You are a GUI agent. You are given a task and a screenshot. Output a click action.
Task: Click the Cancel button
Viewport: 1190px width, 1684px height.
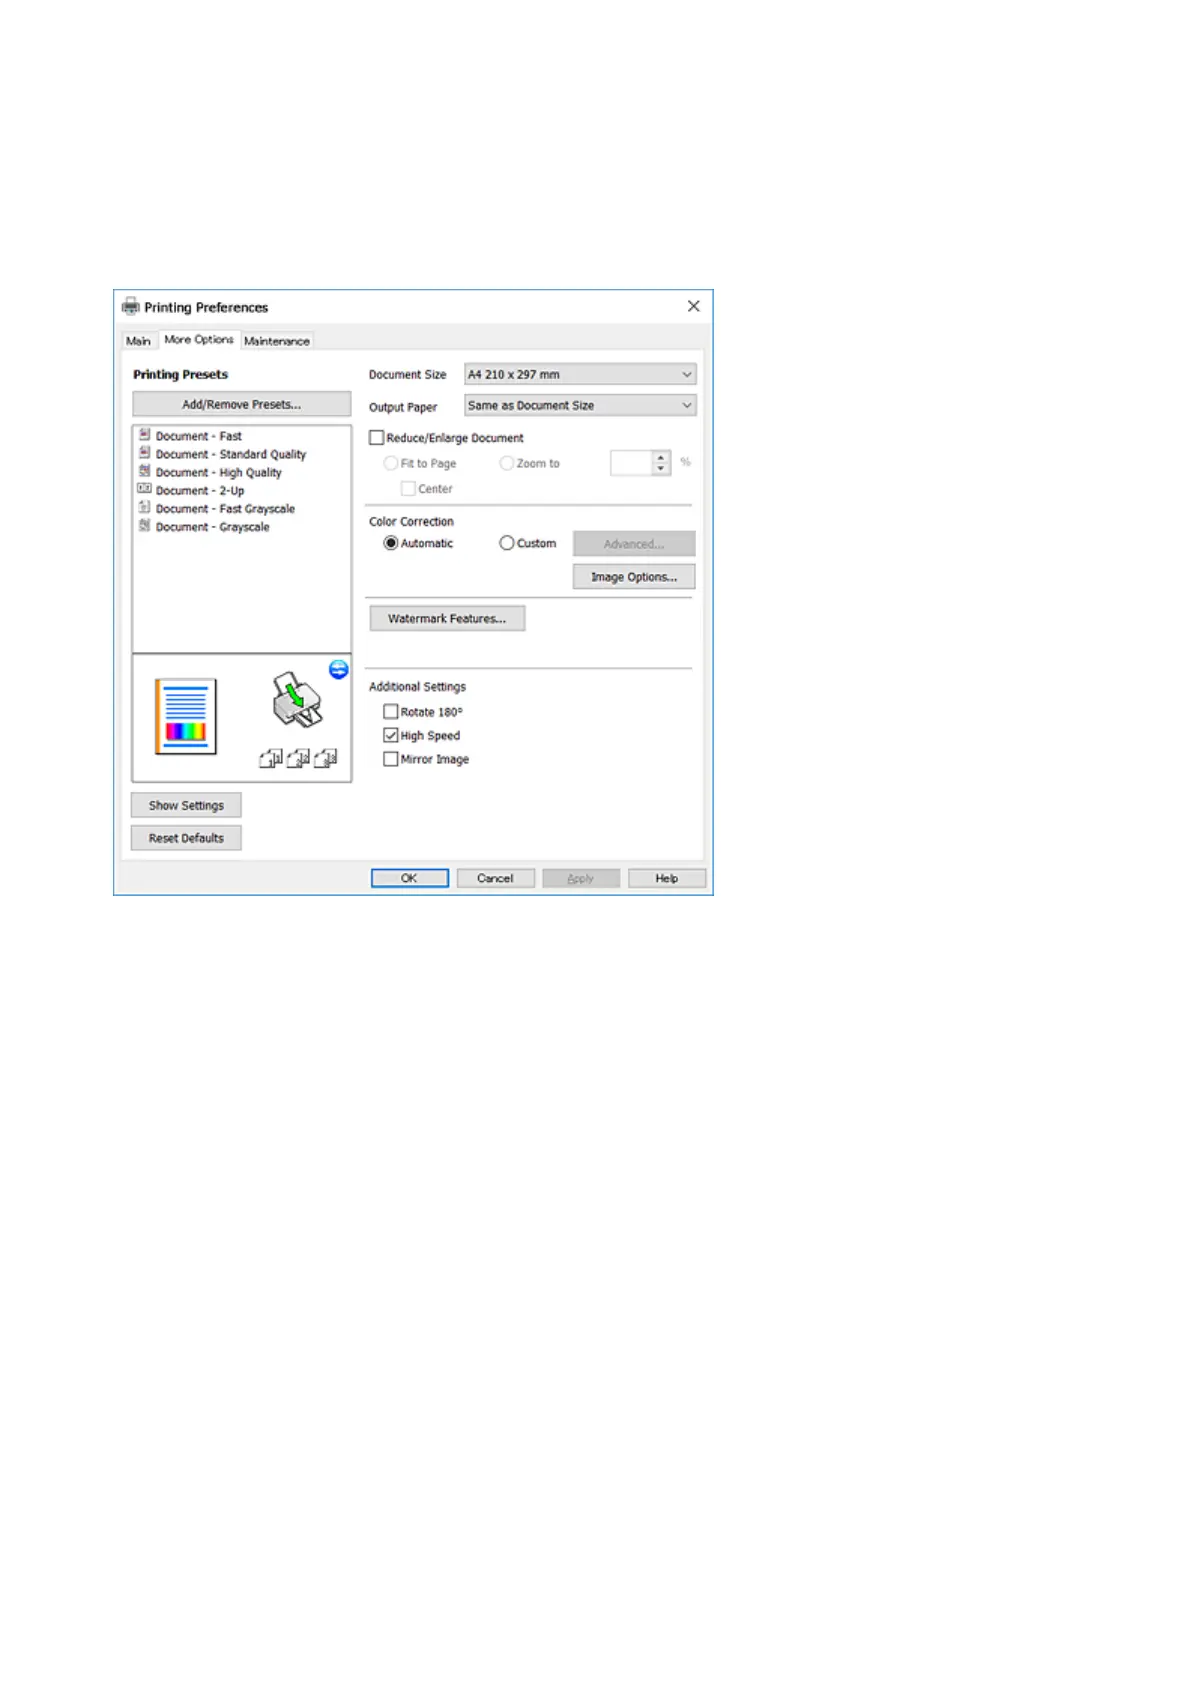point(495,878)
